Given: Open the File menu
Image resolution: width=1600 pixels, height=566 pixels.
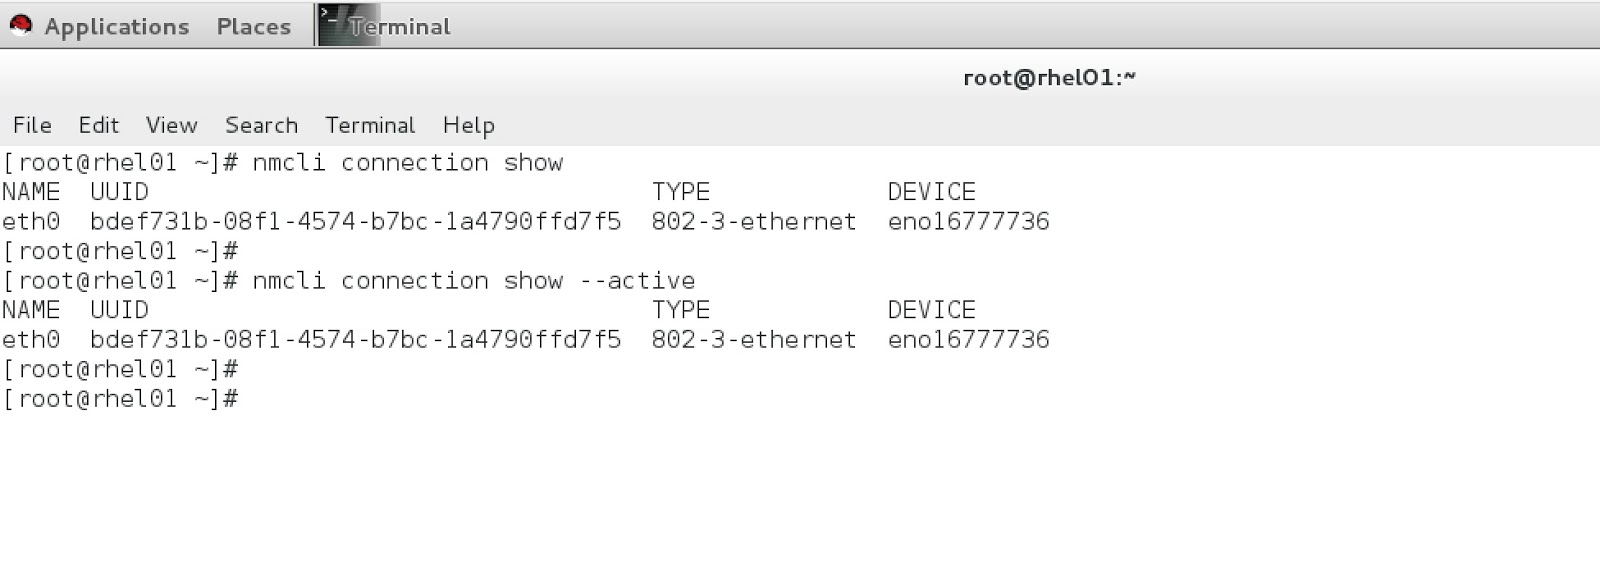Looking at the screenshot, I should pyautogui.click(x=32, y=125).
